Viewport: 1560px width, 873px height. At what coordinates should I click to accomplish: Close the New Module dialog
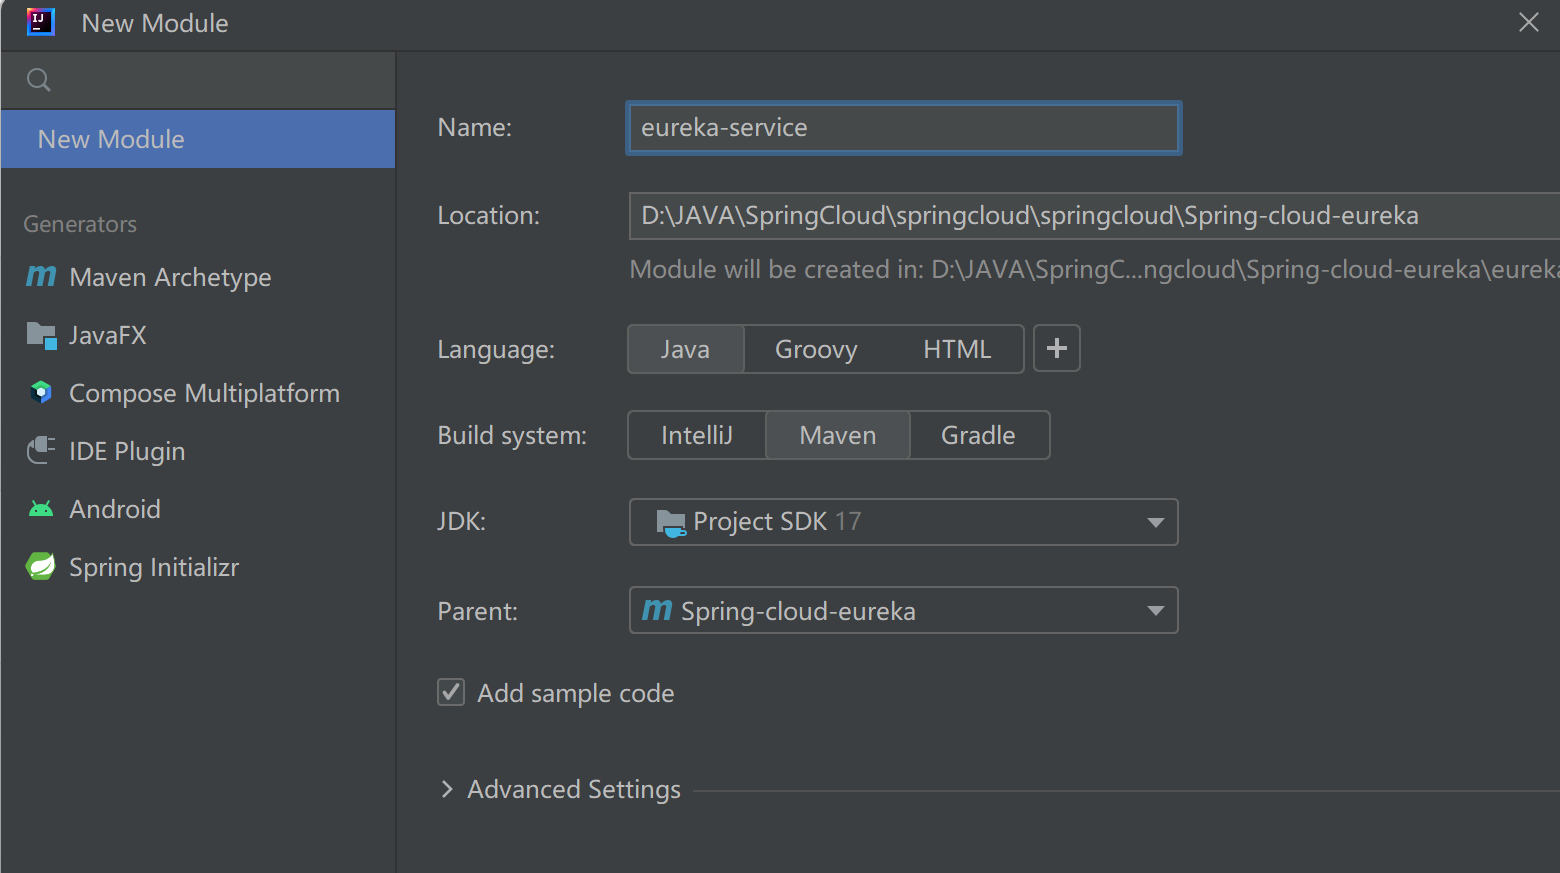[x=1529, y=22]
